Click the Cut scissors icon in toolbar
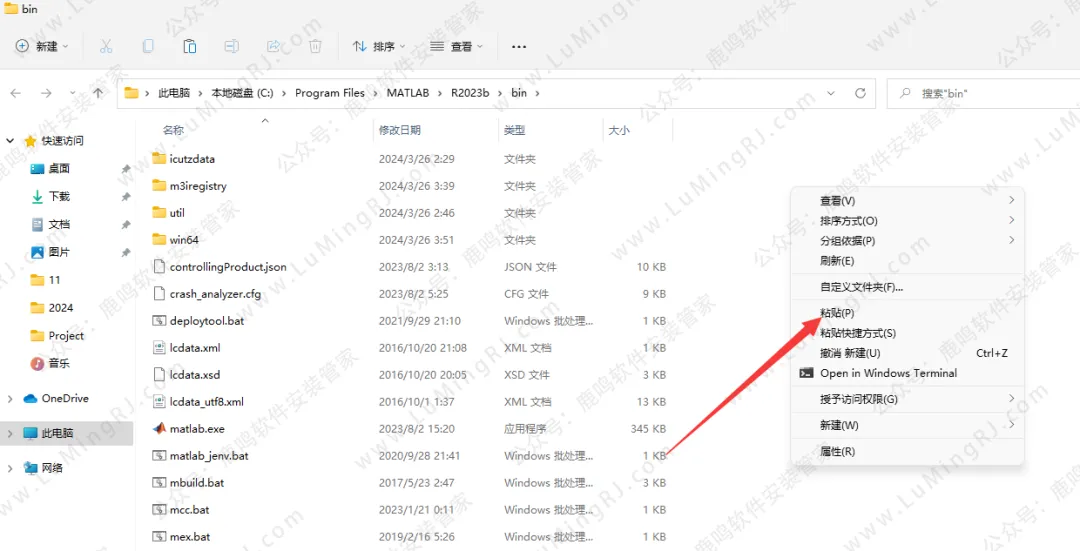 [x=105, y=46]
